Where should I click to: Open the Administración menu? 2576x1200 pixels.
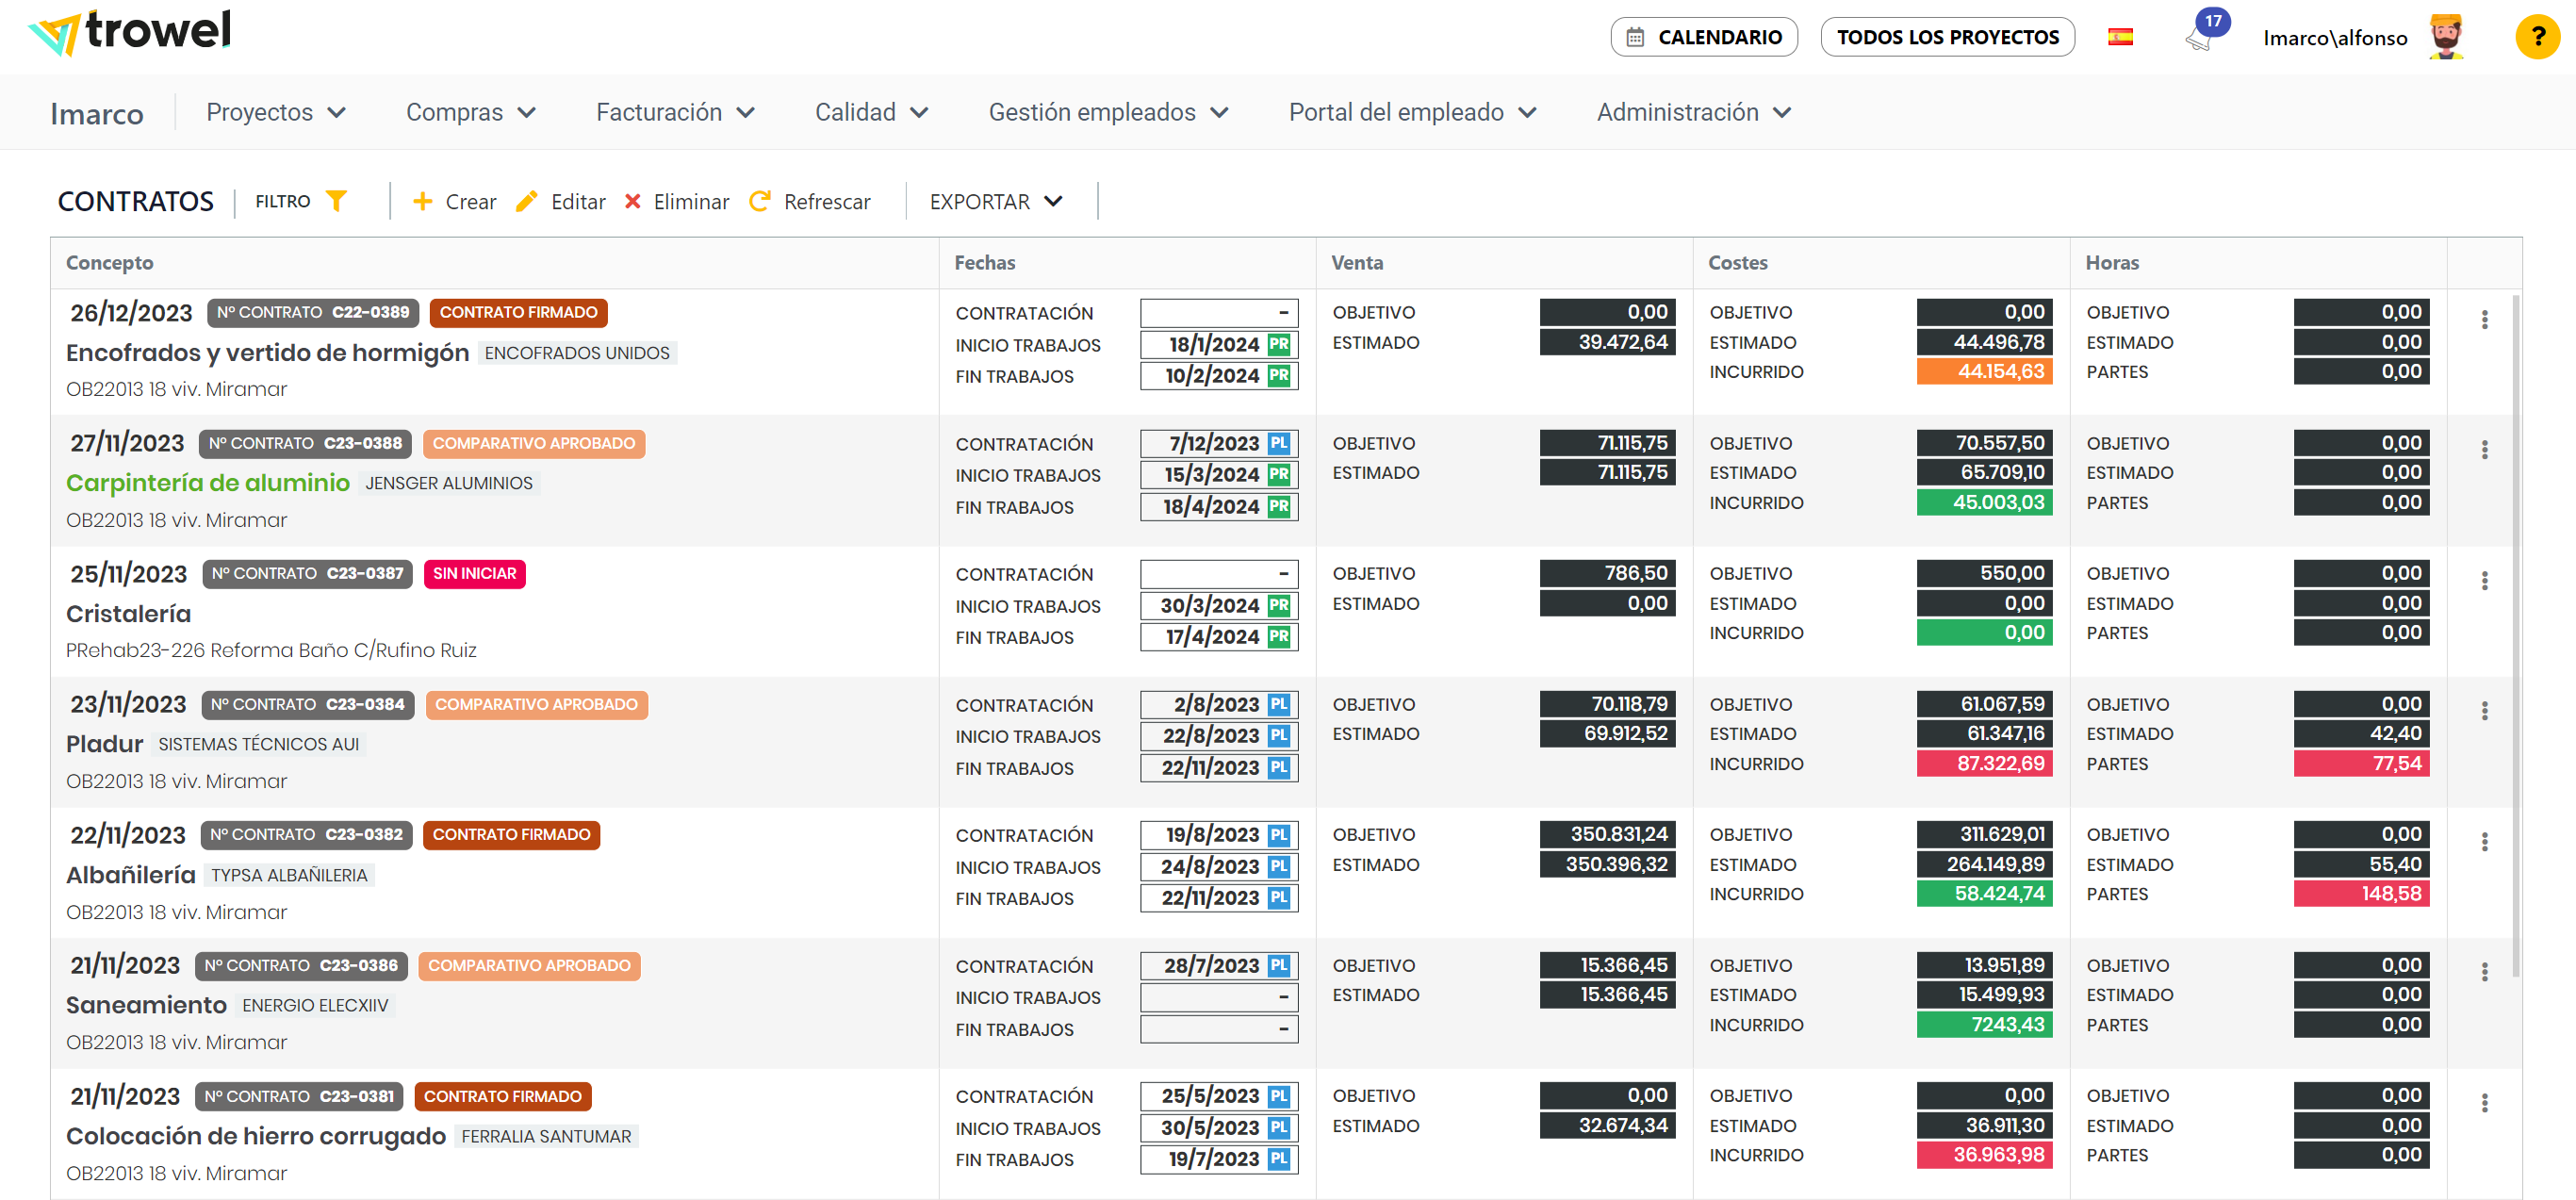[1692, 112]
